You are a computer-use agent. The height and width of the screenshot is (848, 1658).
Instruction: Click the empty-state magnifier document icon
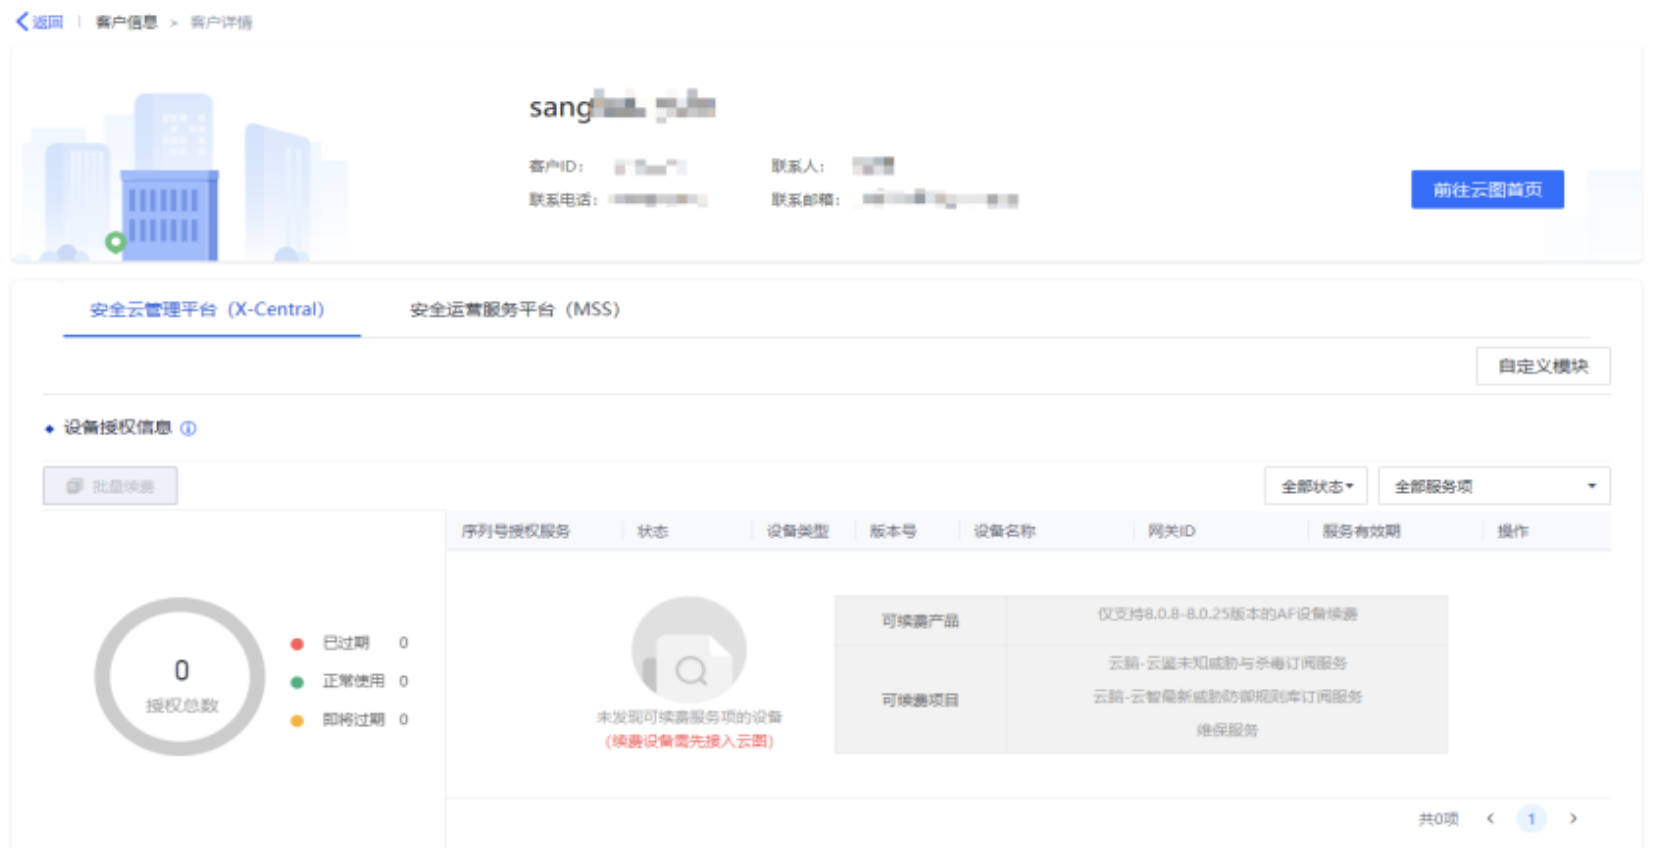(x=689, y=650)
